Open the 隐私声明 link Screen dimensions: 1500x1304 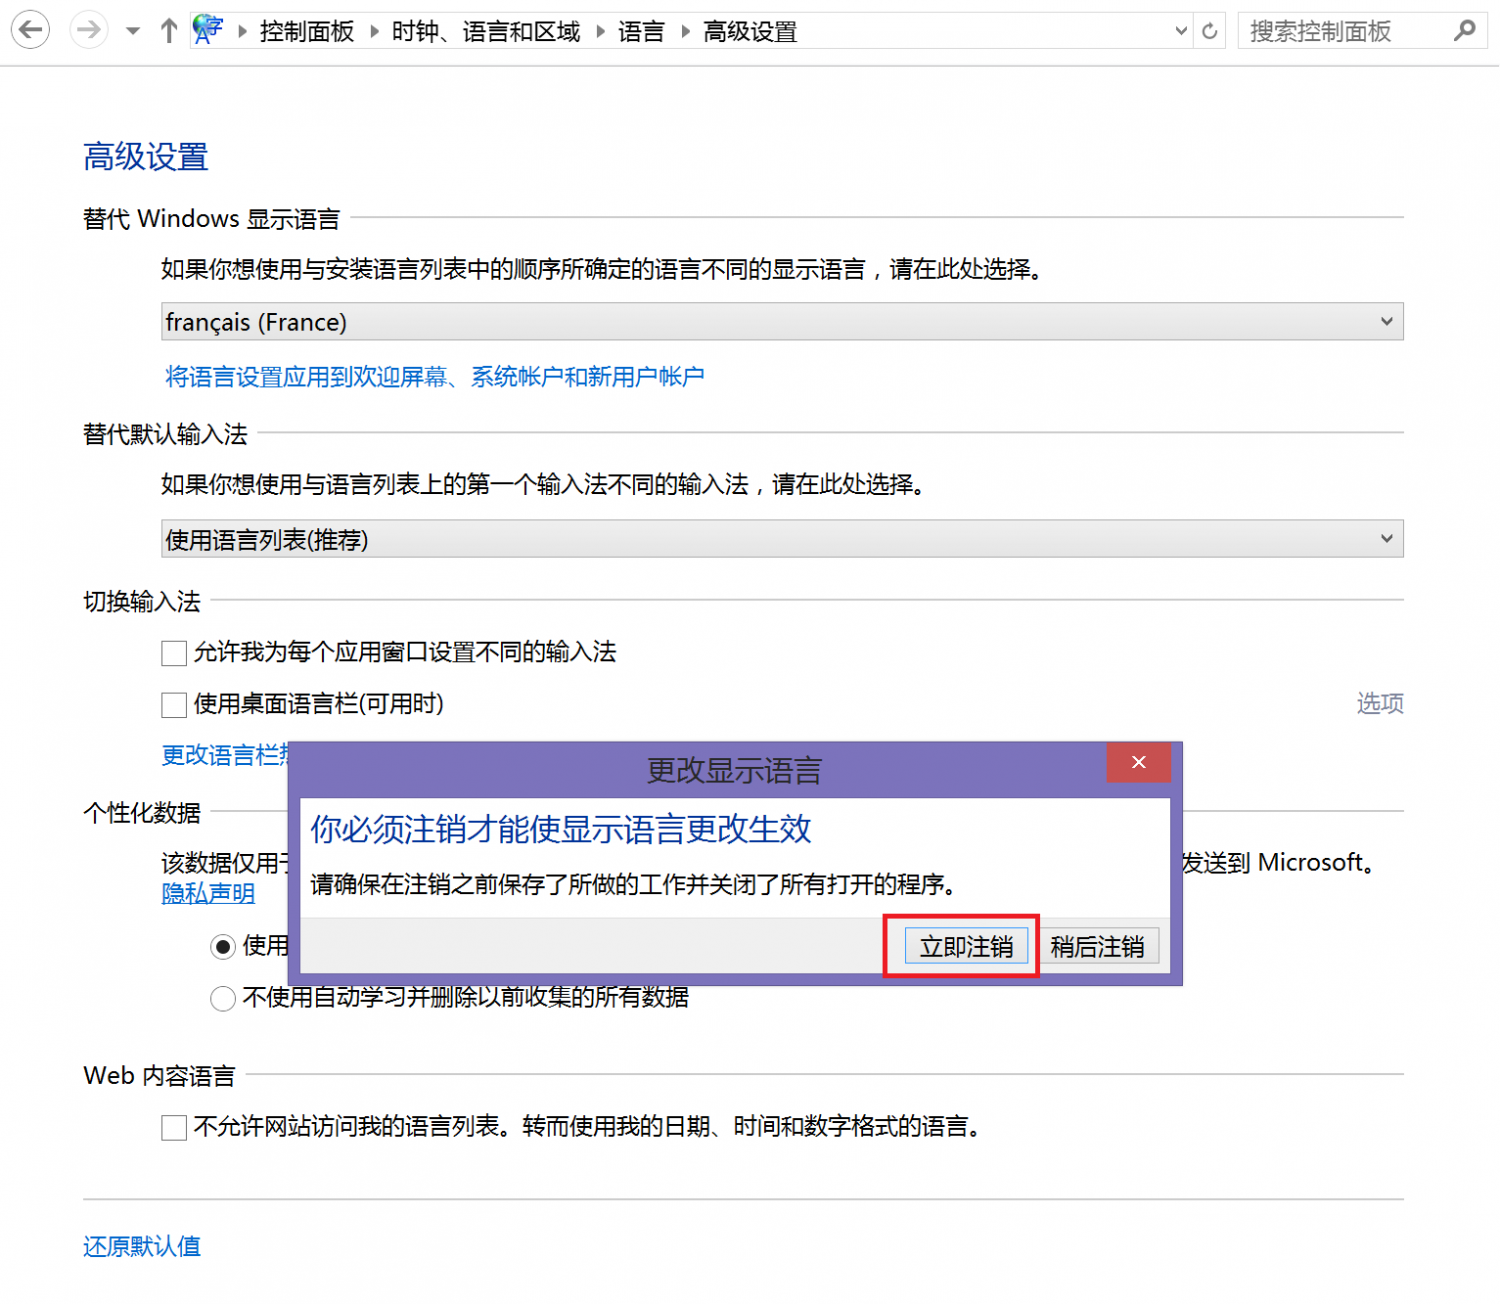pos(209,894)
